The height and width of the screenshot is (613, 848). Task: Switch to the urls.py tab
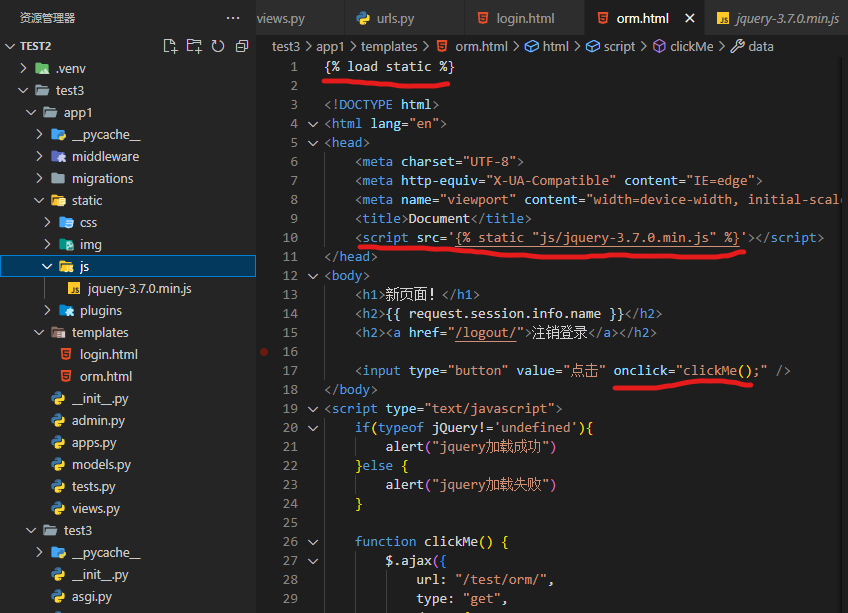click(395, 18)
